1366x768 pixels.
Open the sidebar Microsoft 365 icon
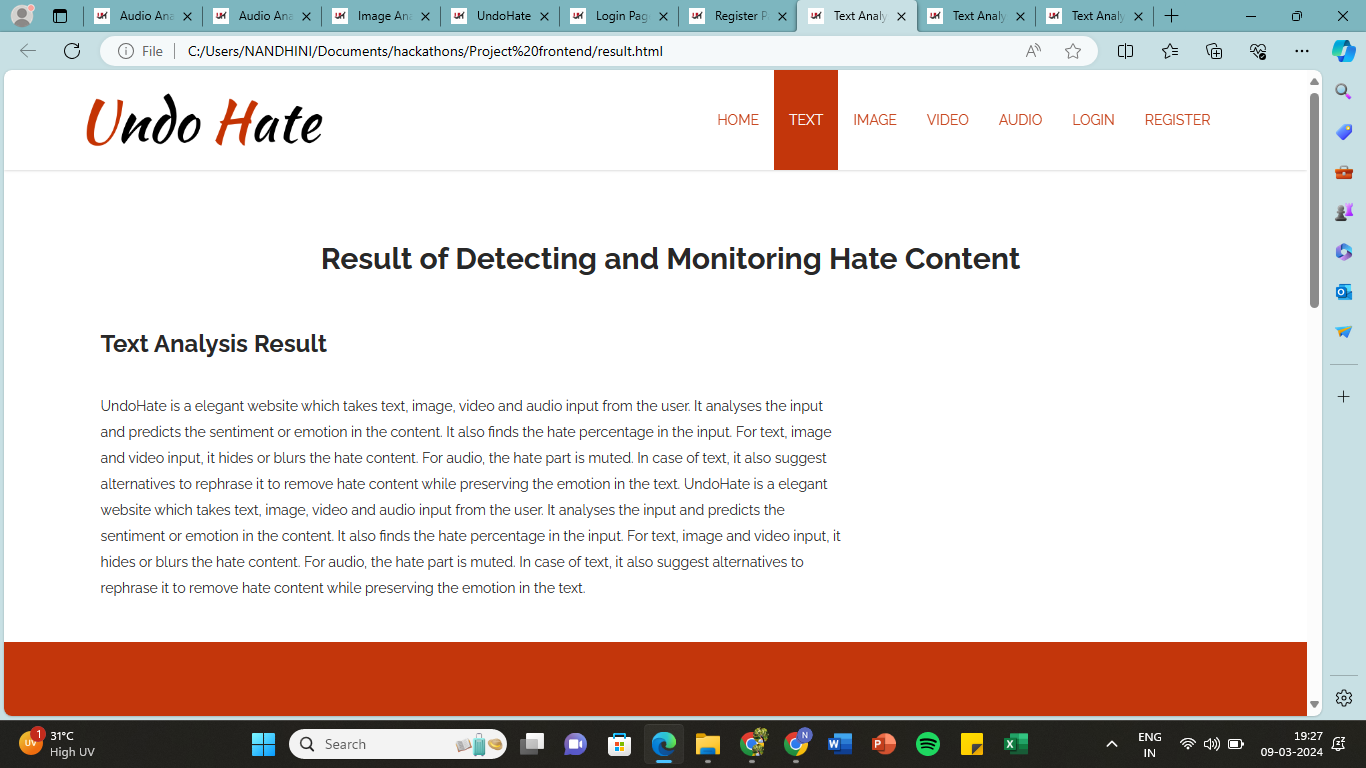click(1344, 252)
